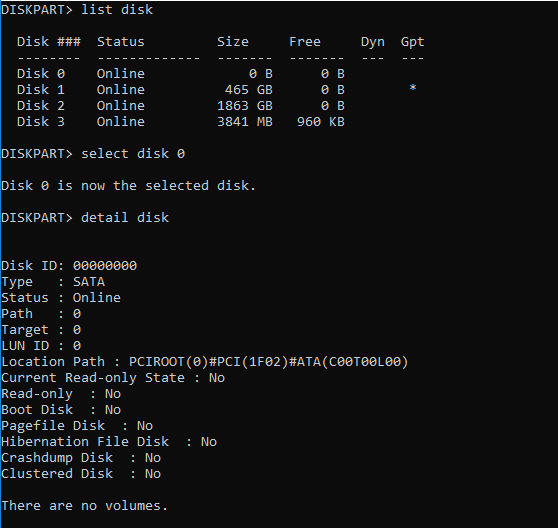Image resolution: width=558 pixels, height=528 pixels.
Task: Click the 'select disk 0' command line
Action: point(93,154)
